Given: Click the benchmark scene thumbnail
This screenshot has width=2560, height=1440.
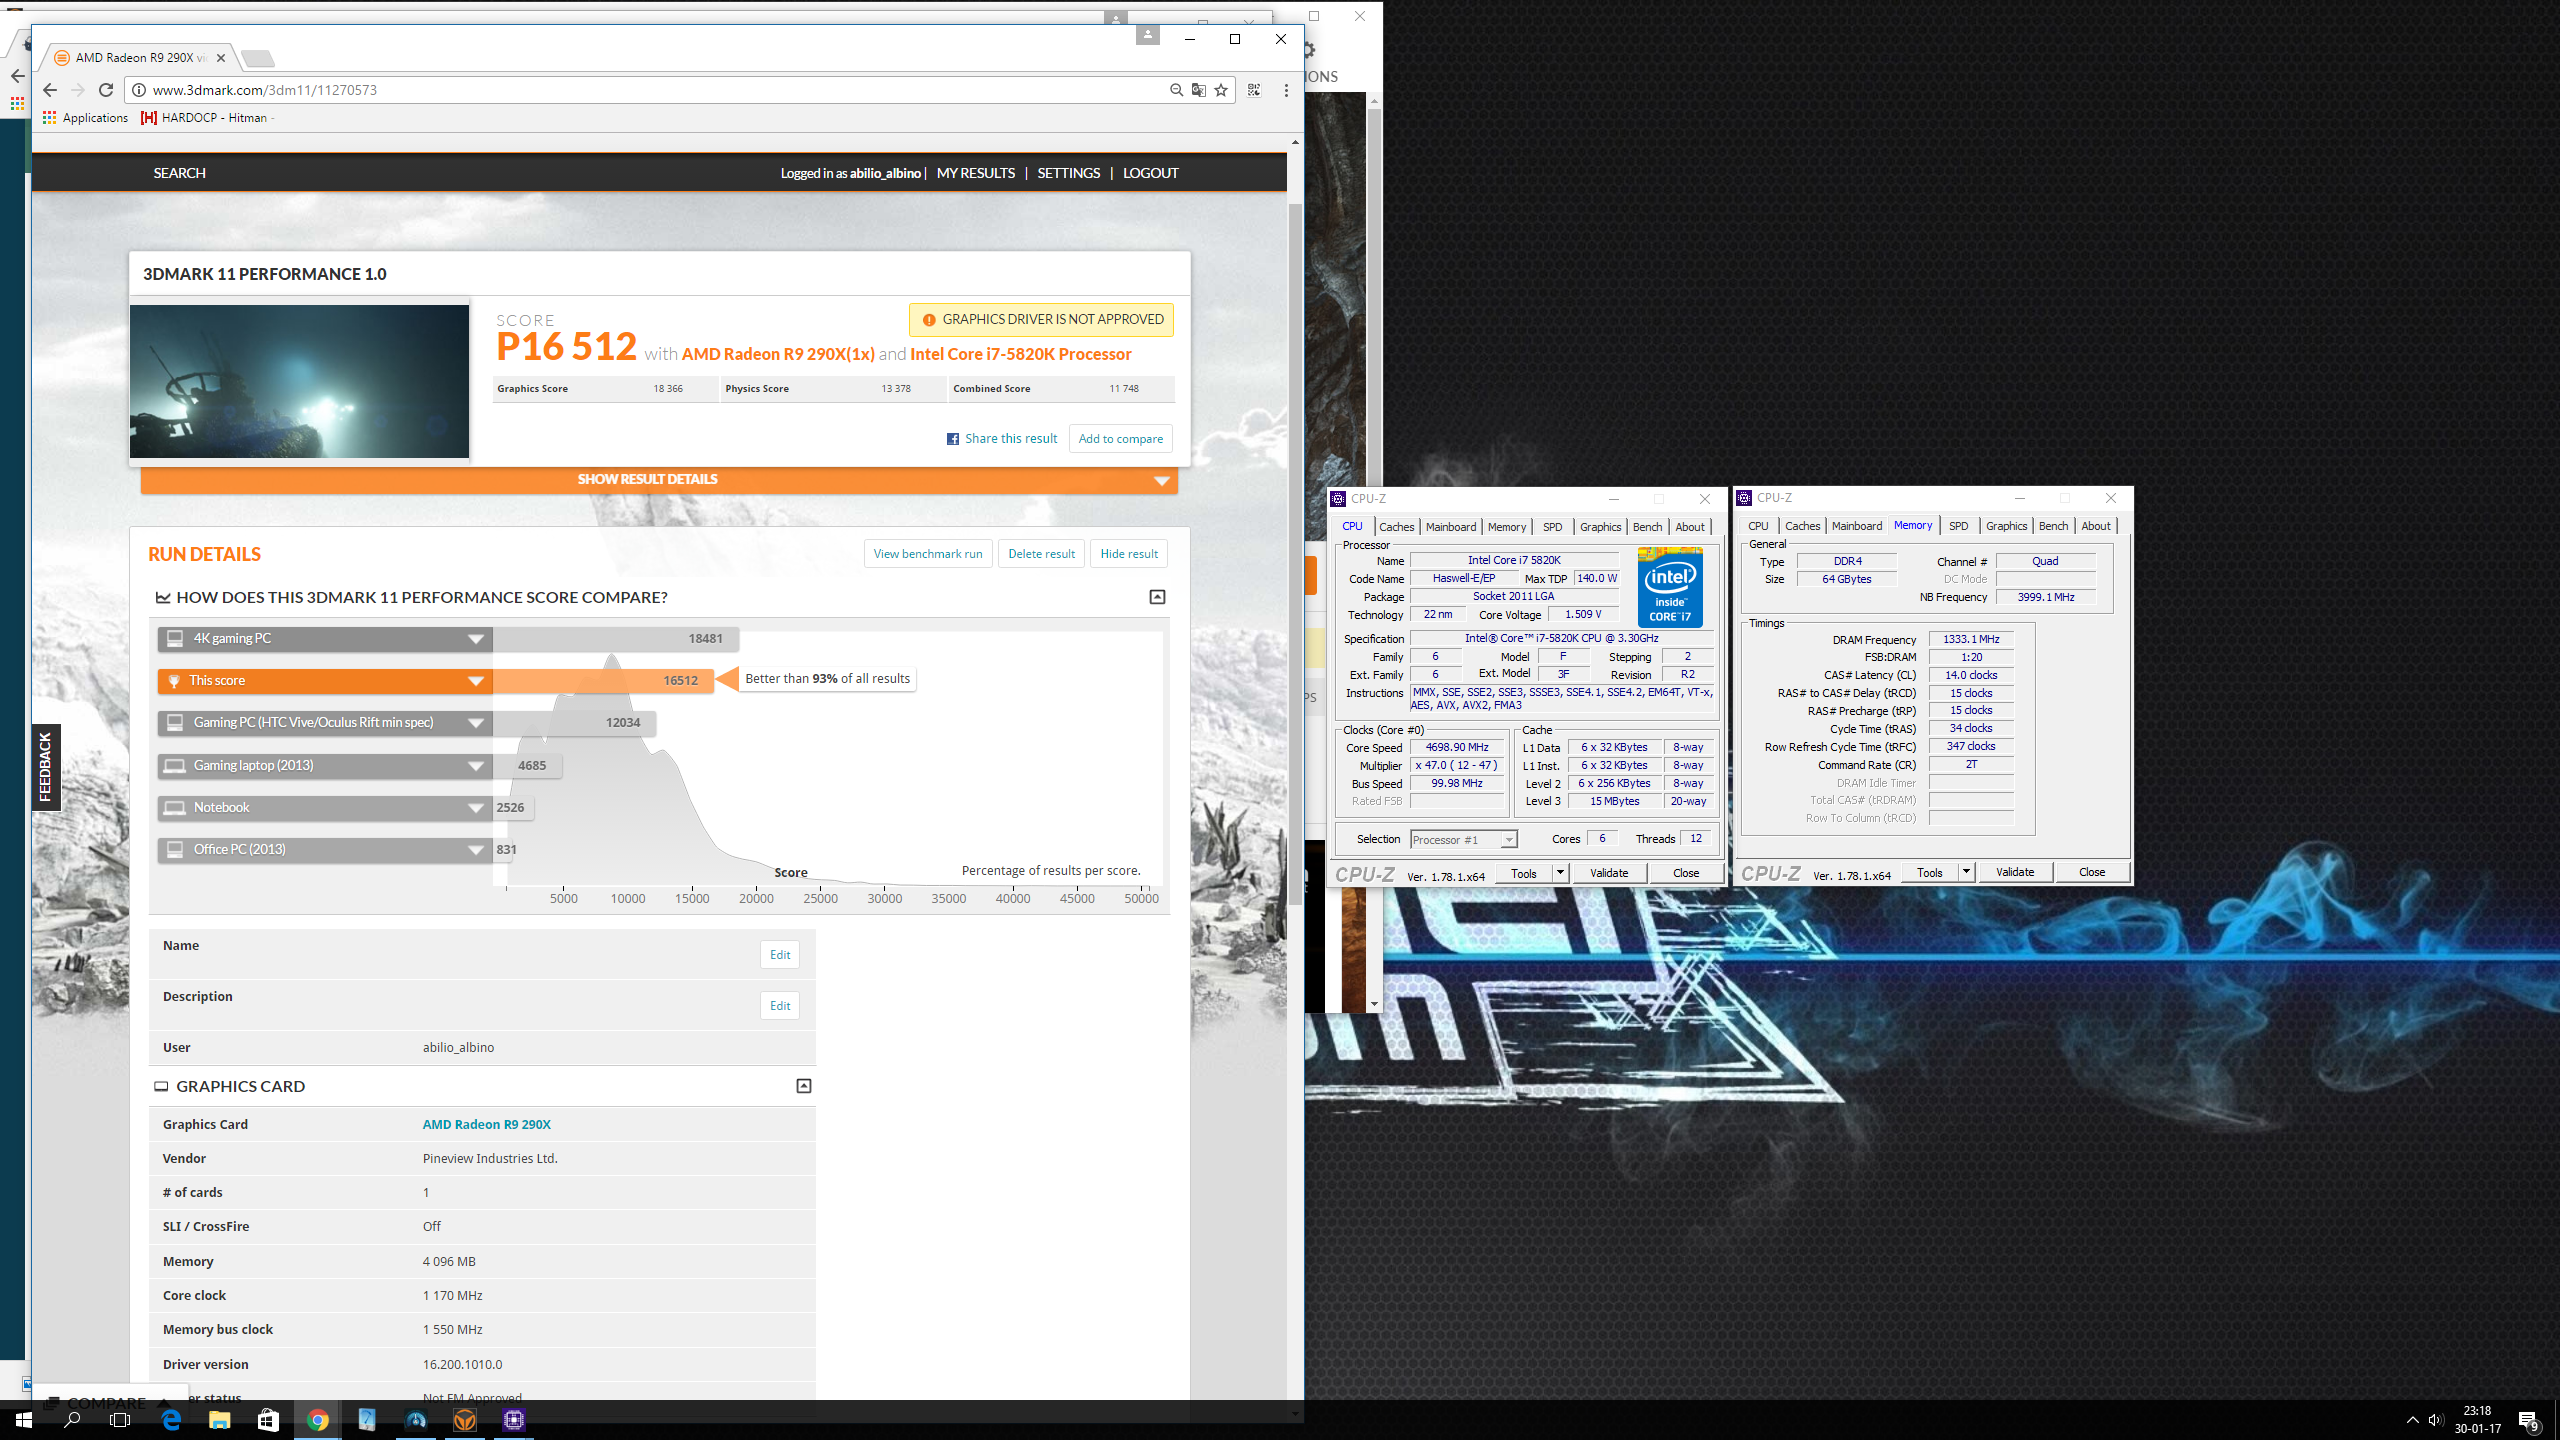Looking at the screenshot, I should click(x=299, y=381).
